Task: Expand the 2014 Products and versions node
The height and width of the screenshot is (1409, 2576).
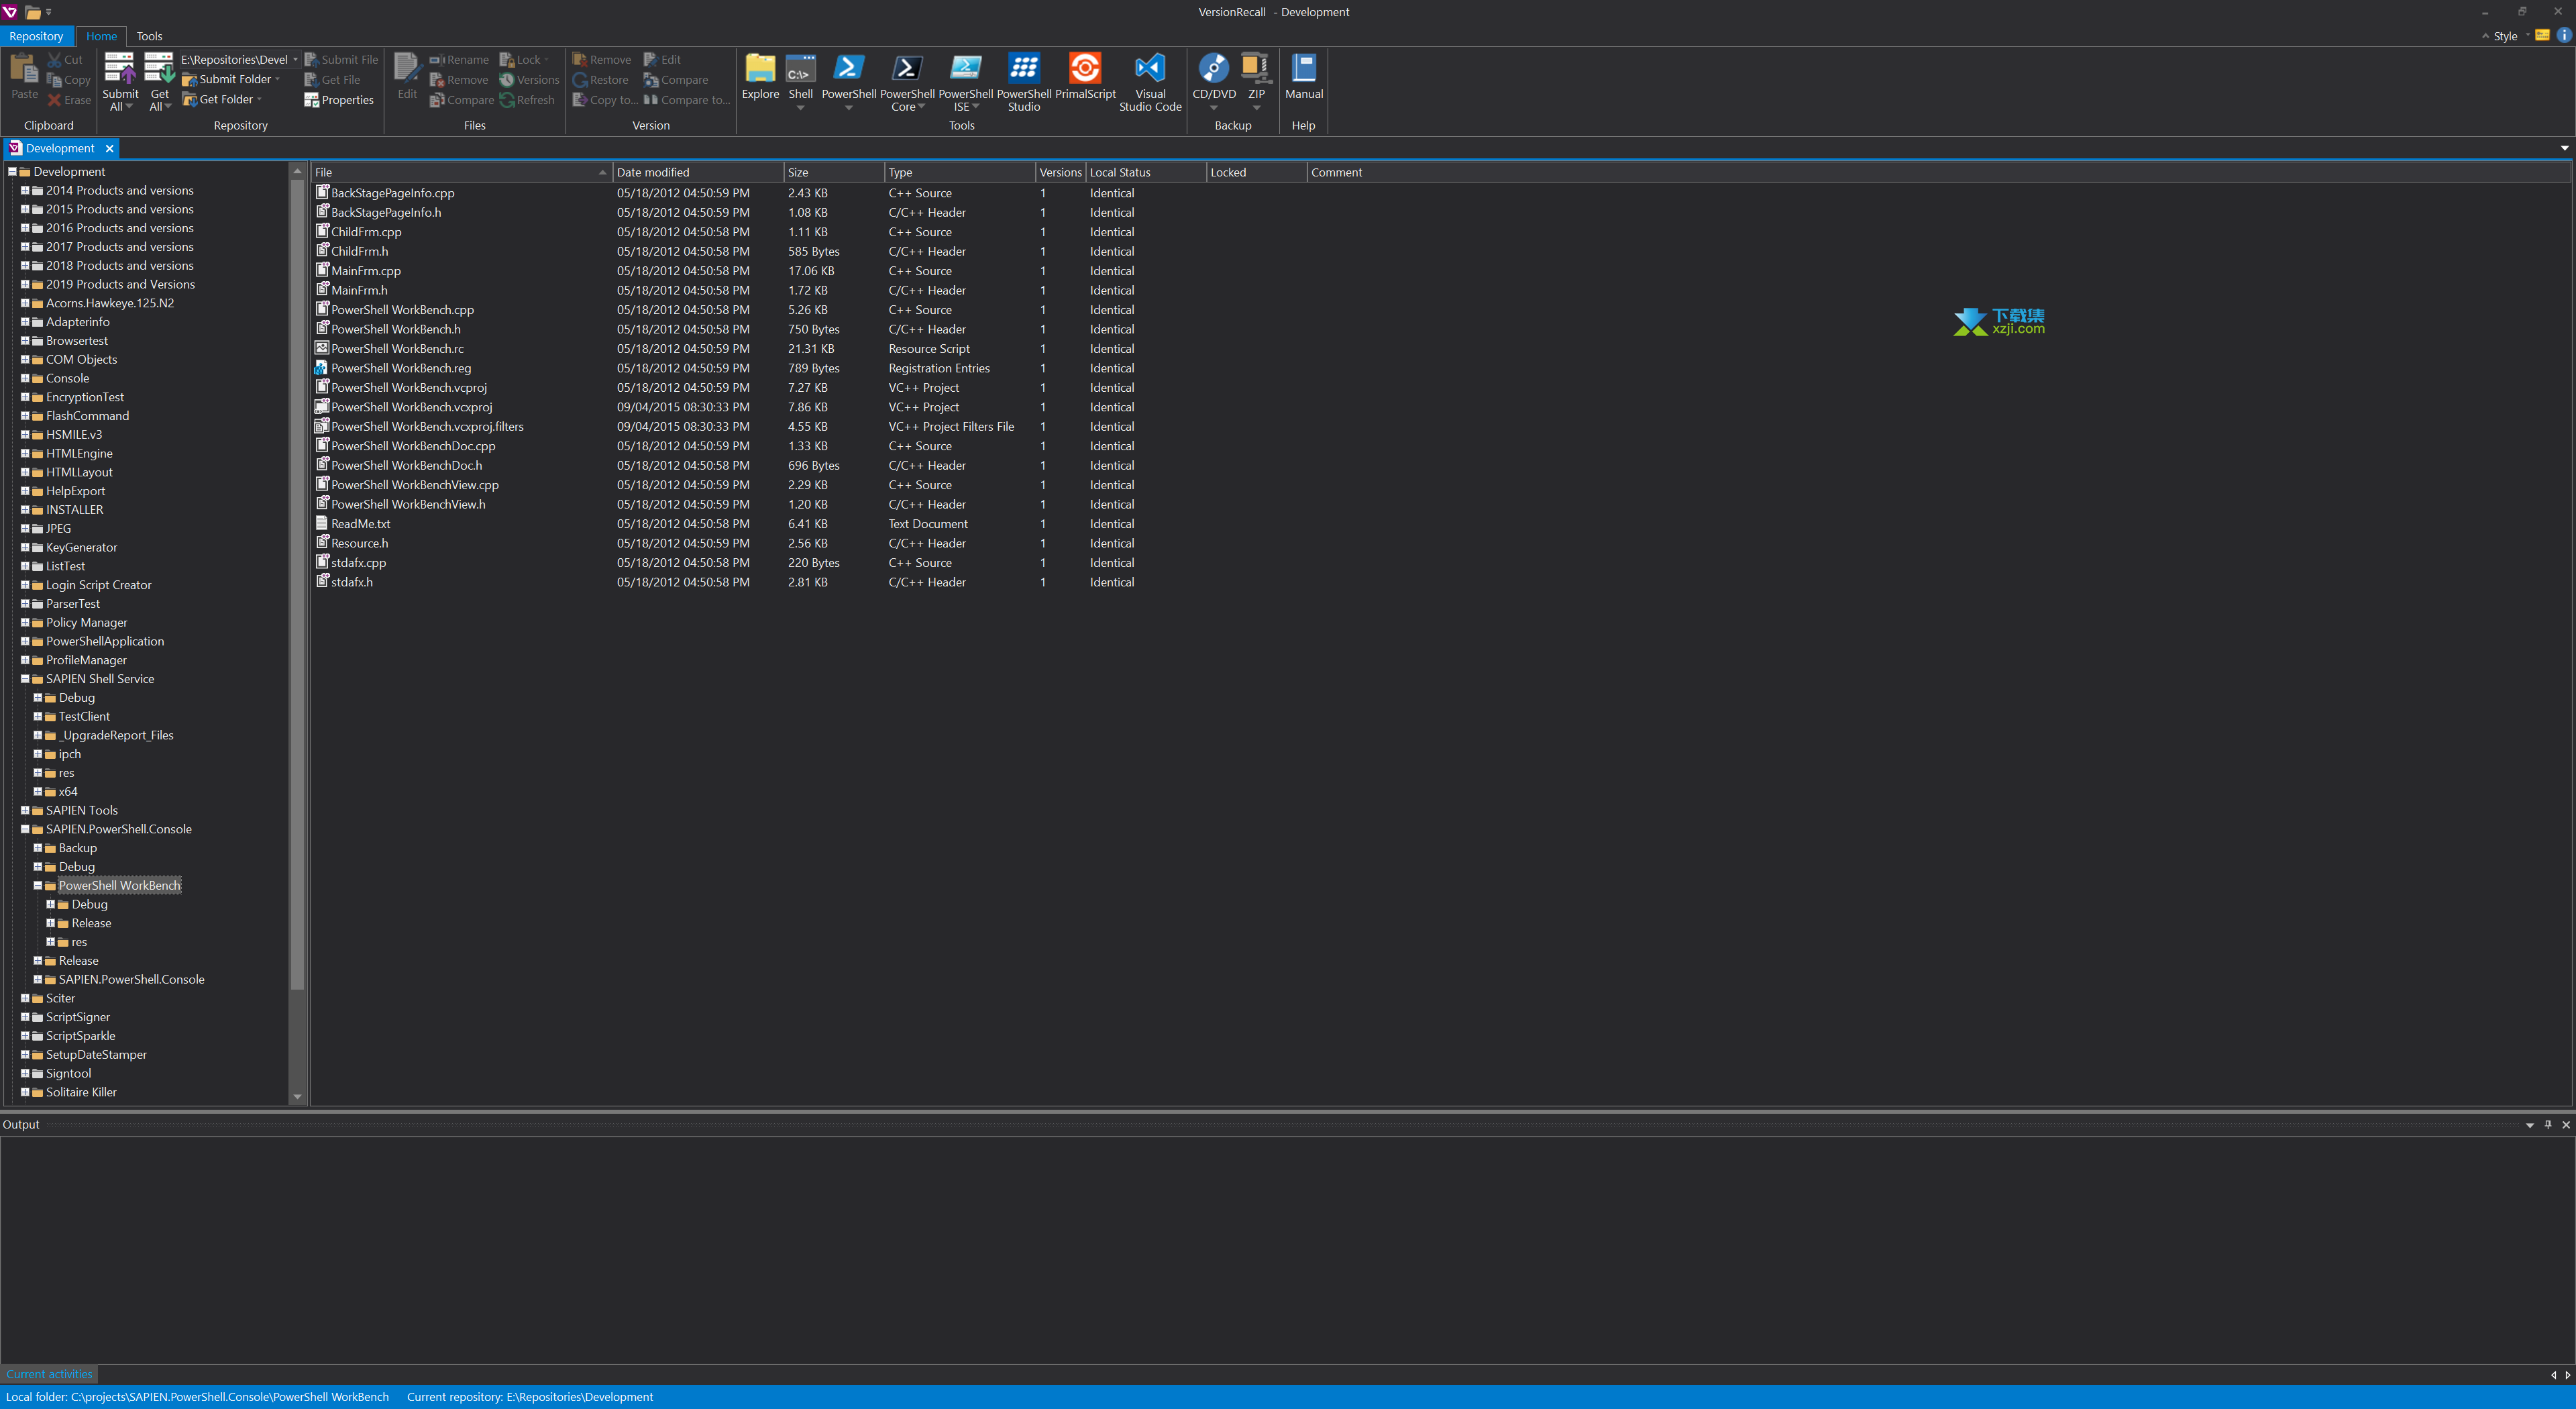Action: tap(24, 189)
